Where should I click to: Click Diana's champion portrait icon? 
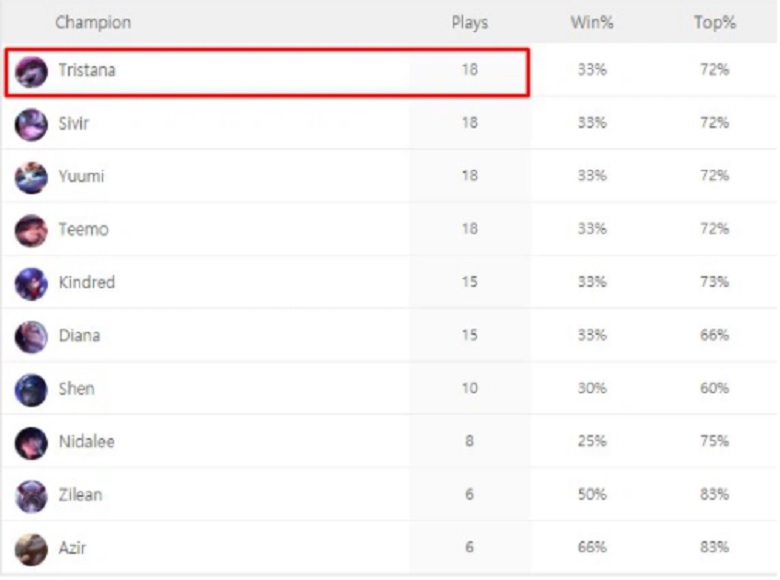coord(31,336)
